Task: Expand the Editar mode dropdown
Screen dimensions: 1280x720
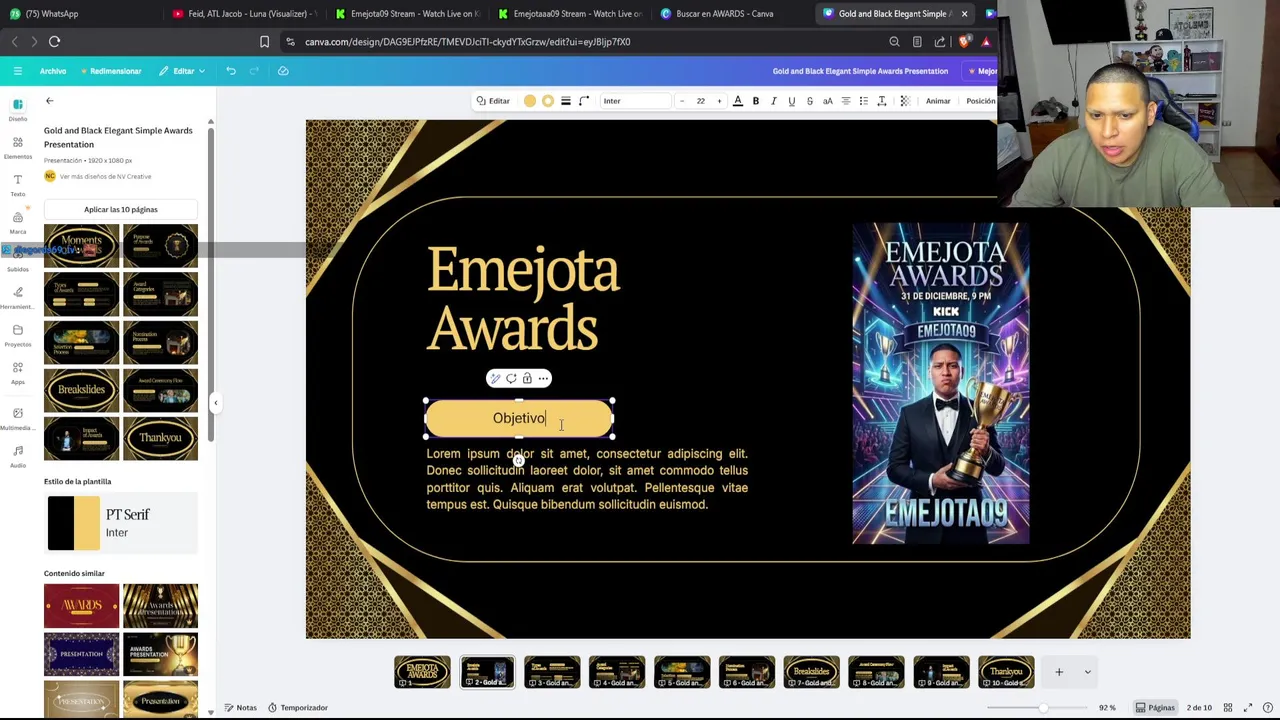Action: [182, 71]
